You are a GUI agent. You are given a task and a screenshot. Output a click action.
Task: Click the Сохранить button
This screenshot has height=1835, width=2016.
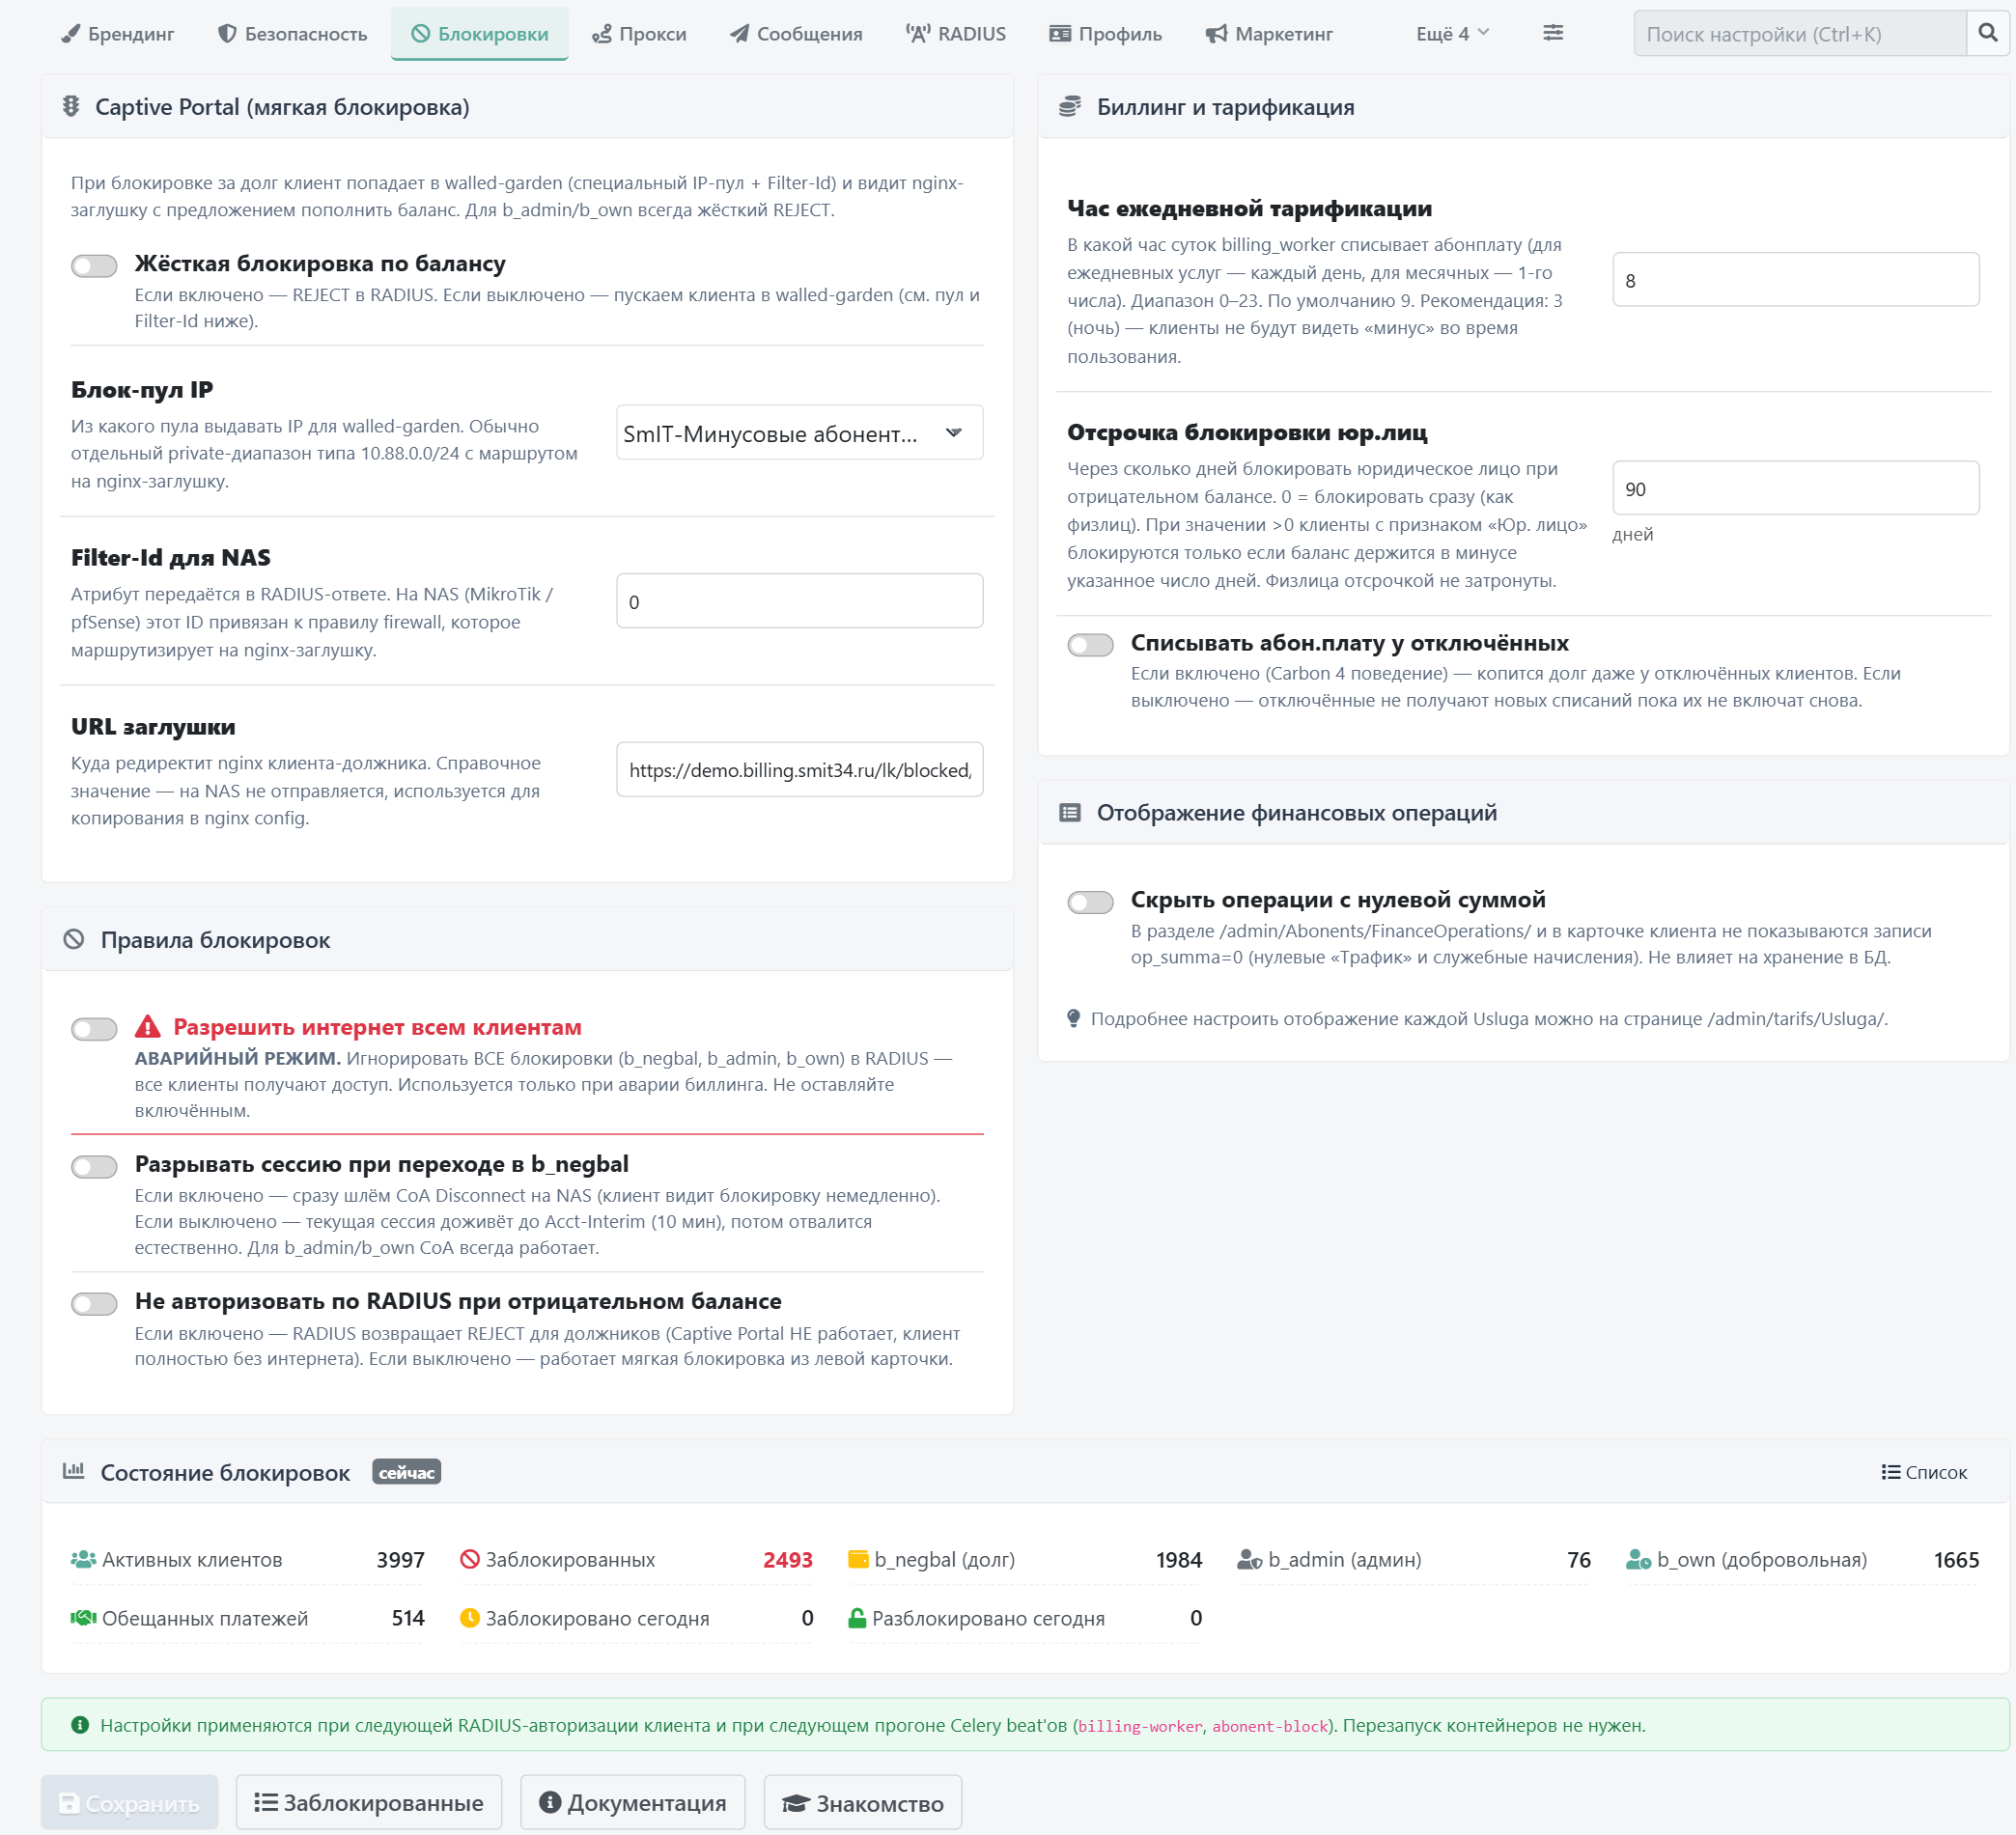coord(130,1802)
